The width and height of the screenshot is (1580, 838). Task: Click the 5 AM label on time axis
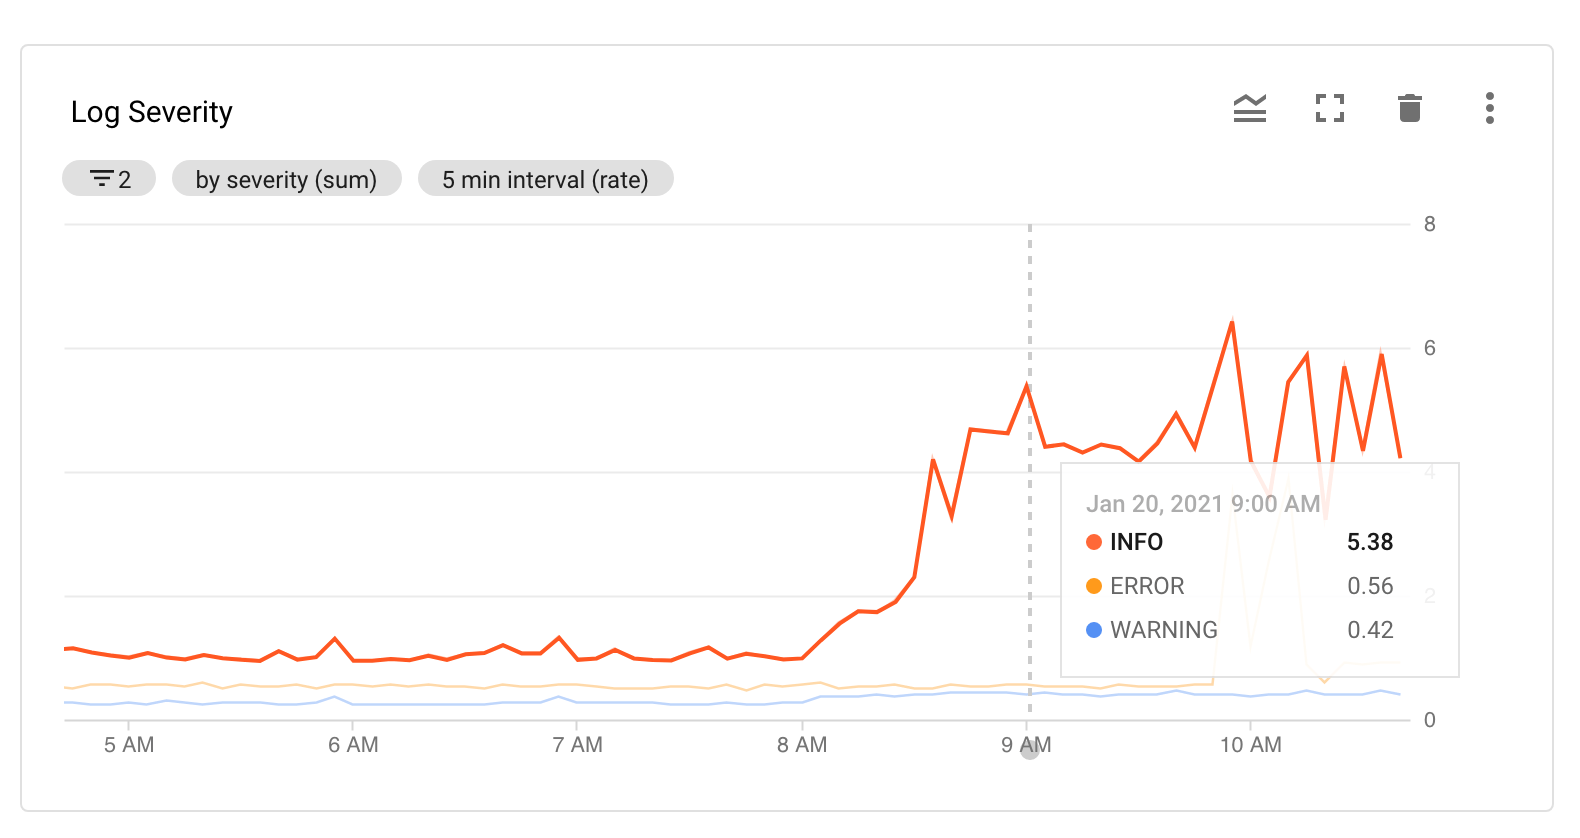click(x=129, y=745)
